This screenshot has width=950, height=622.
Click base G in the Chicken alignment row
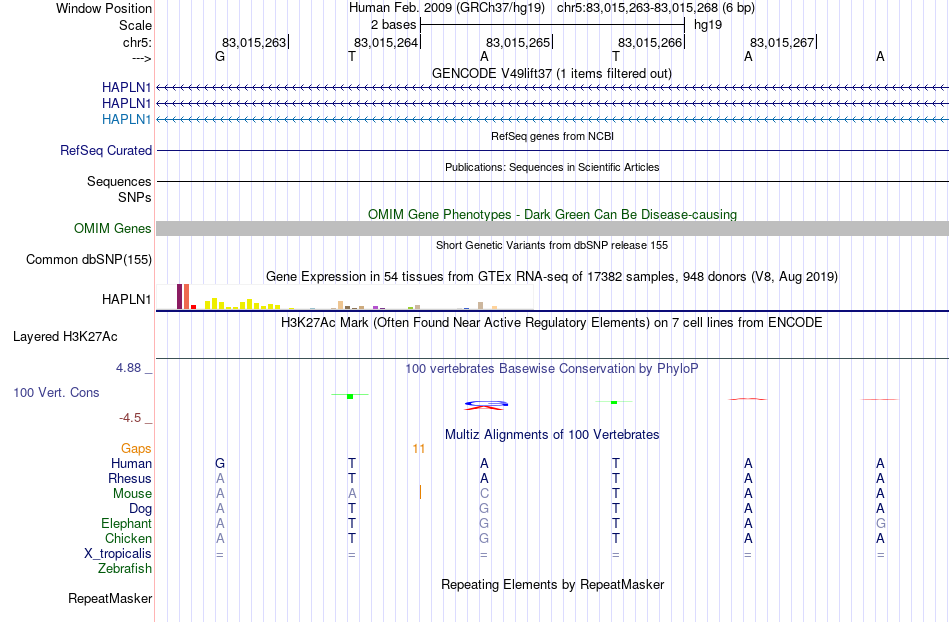[484, 538]
